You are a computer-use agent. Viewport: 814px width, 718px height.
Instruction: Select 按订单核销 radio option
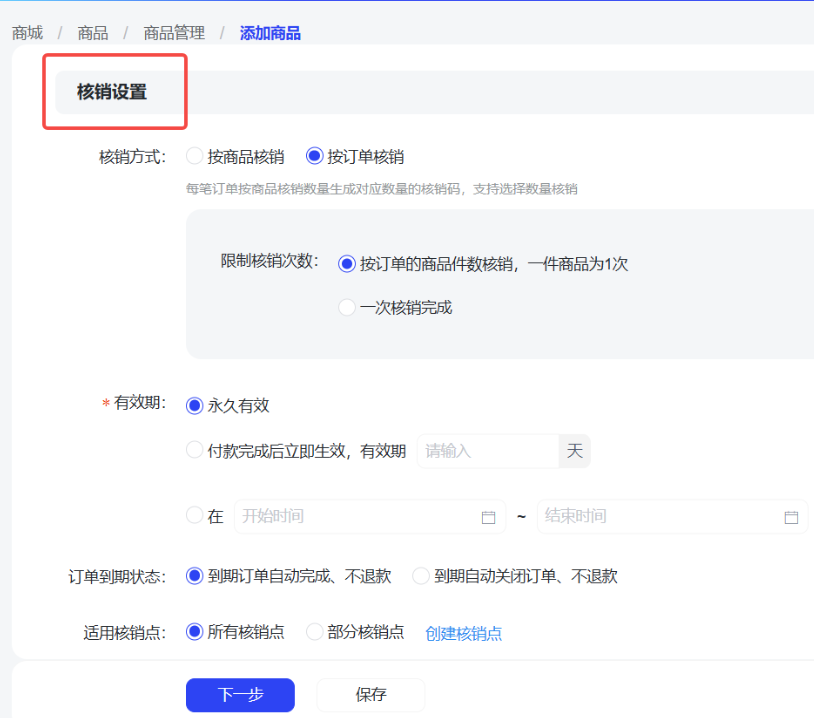click(x=315, y=156)
